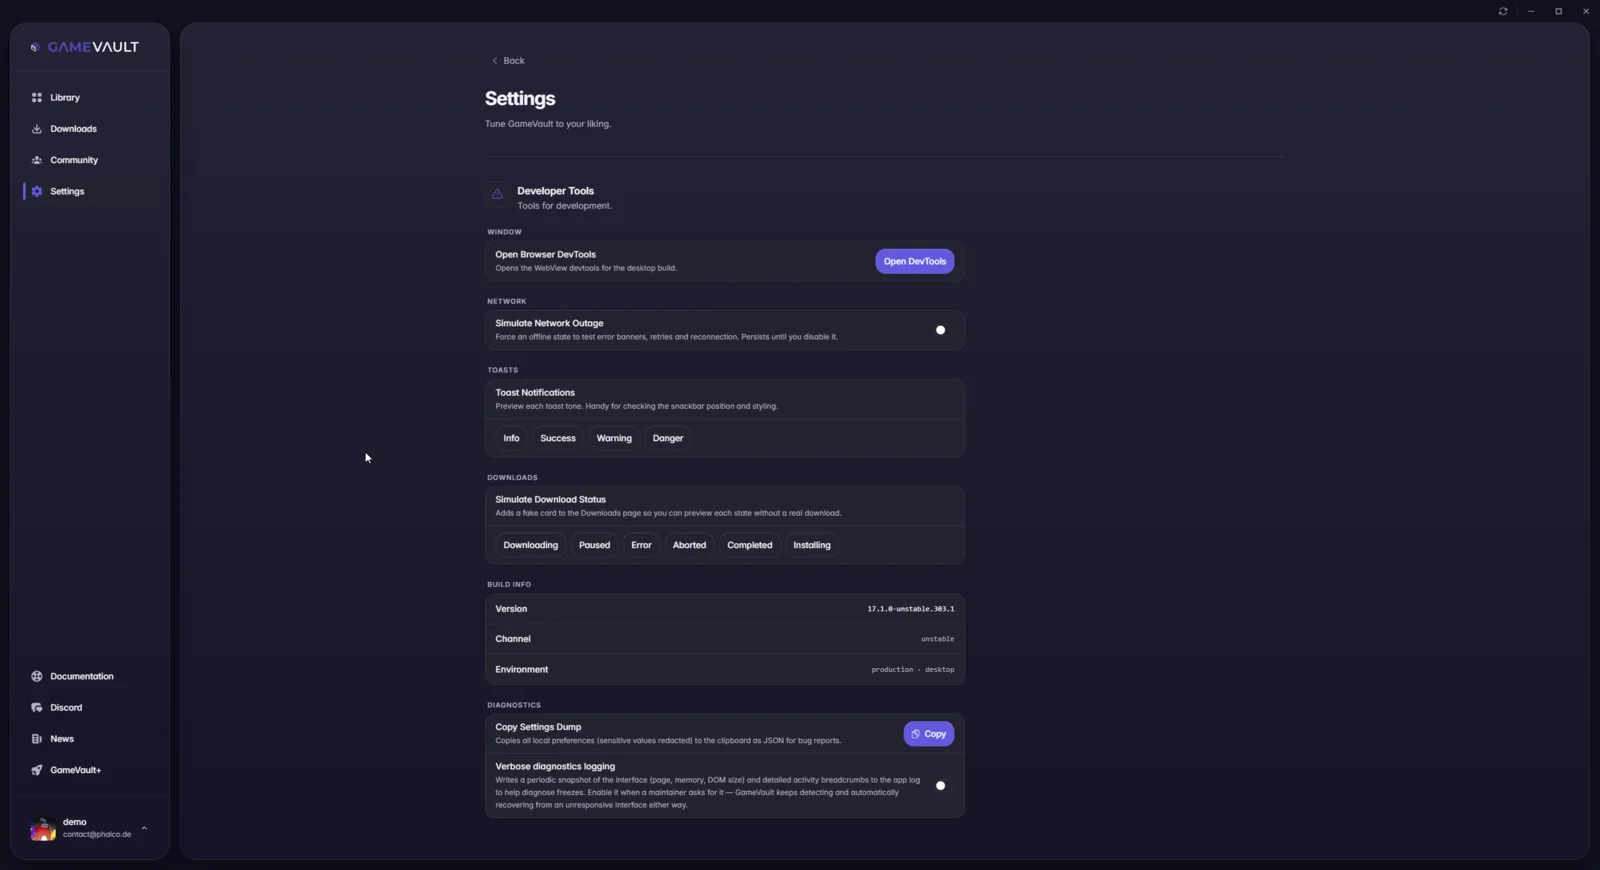Click the contact@phalco.de email text
This screenshot has width=1600, height=870.
click(97, 835)
